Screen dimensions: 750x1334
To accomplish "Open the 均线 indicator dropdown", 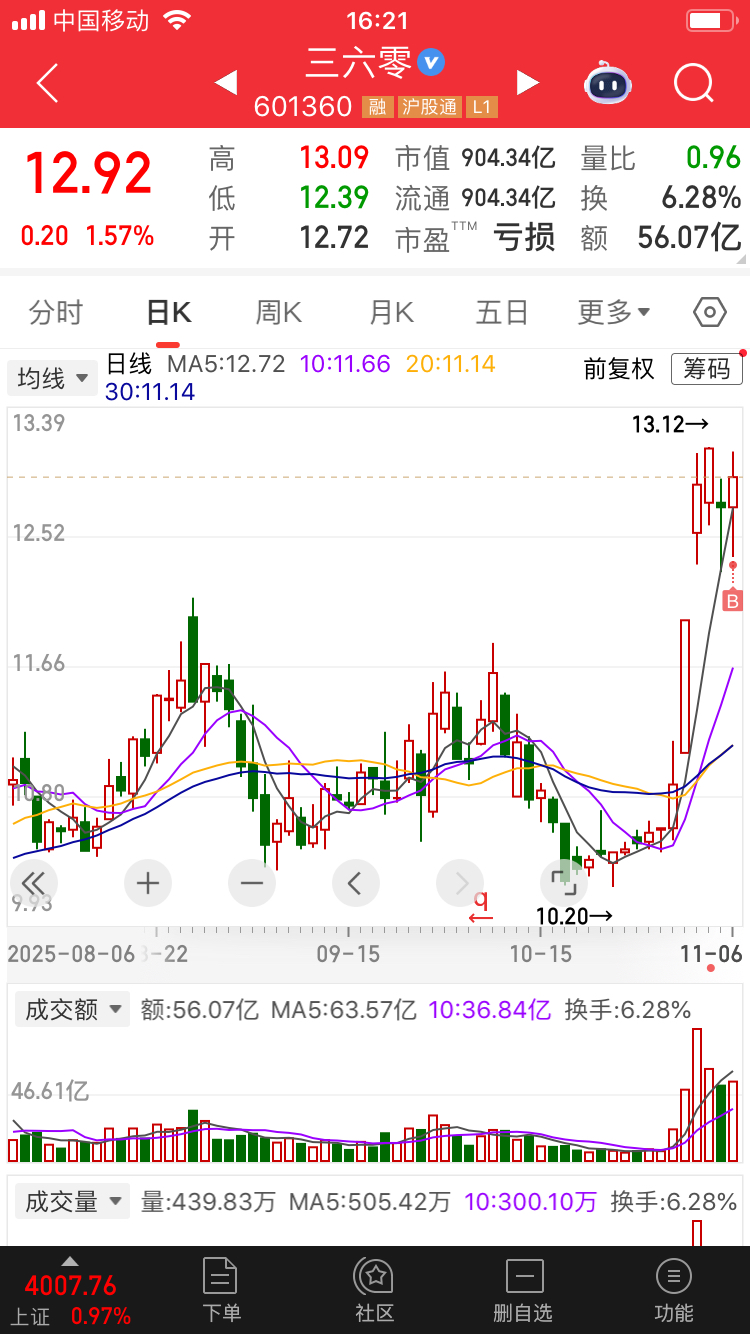I will coord(52,379).
